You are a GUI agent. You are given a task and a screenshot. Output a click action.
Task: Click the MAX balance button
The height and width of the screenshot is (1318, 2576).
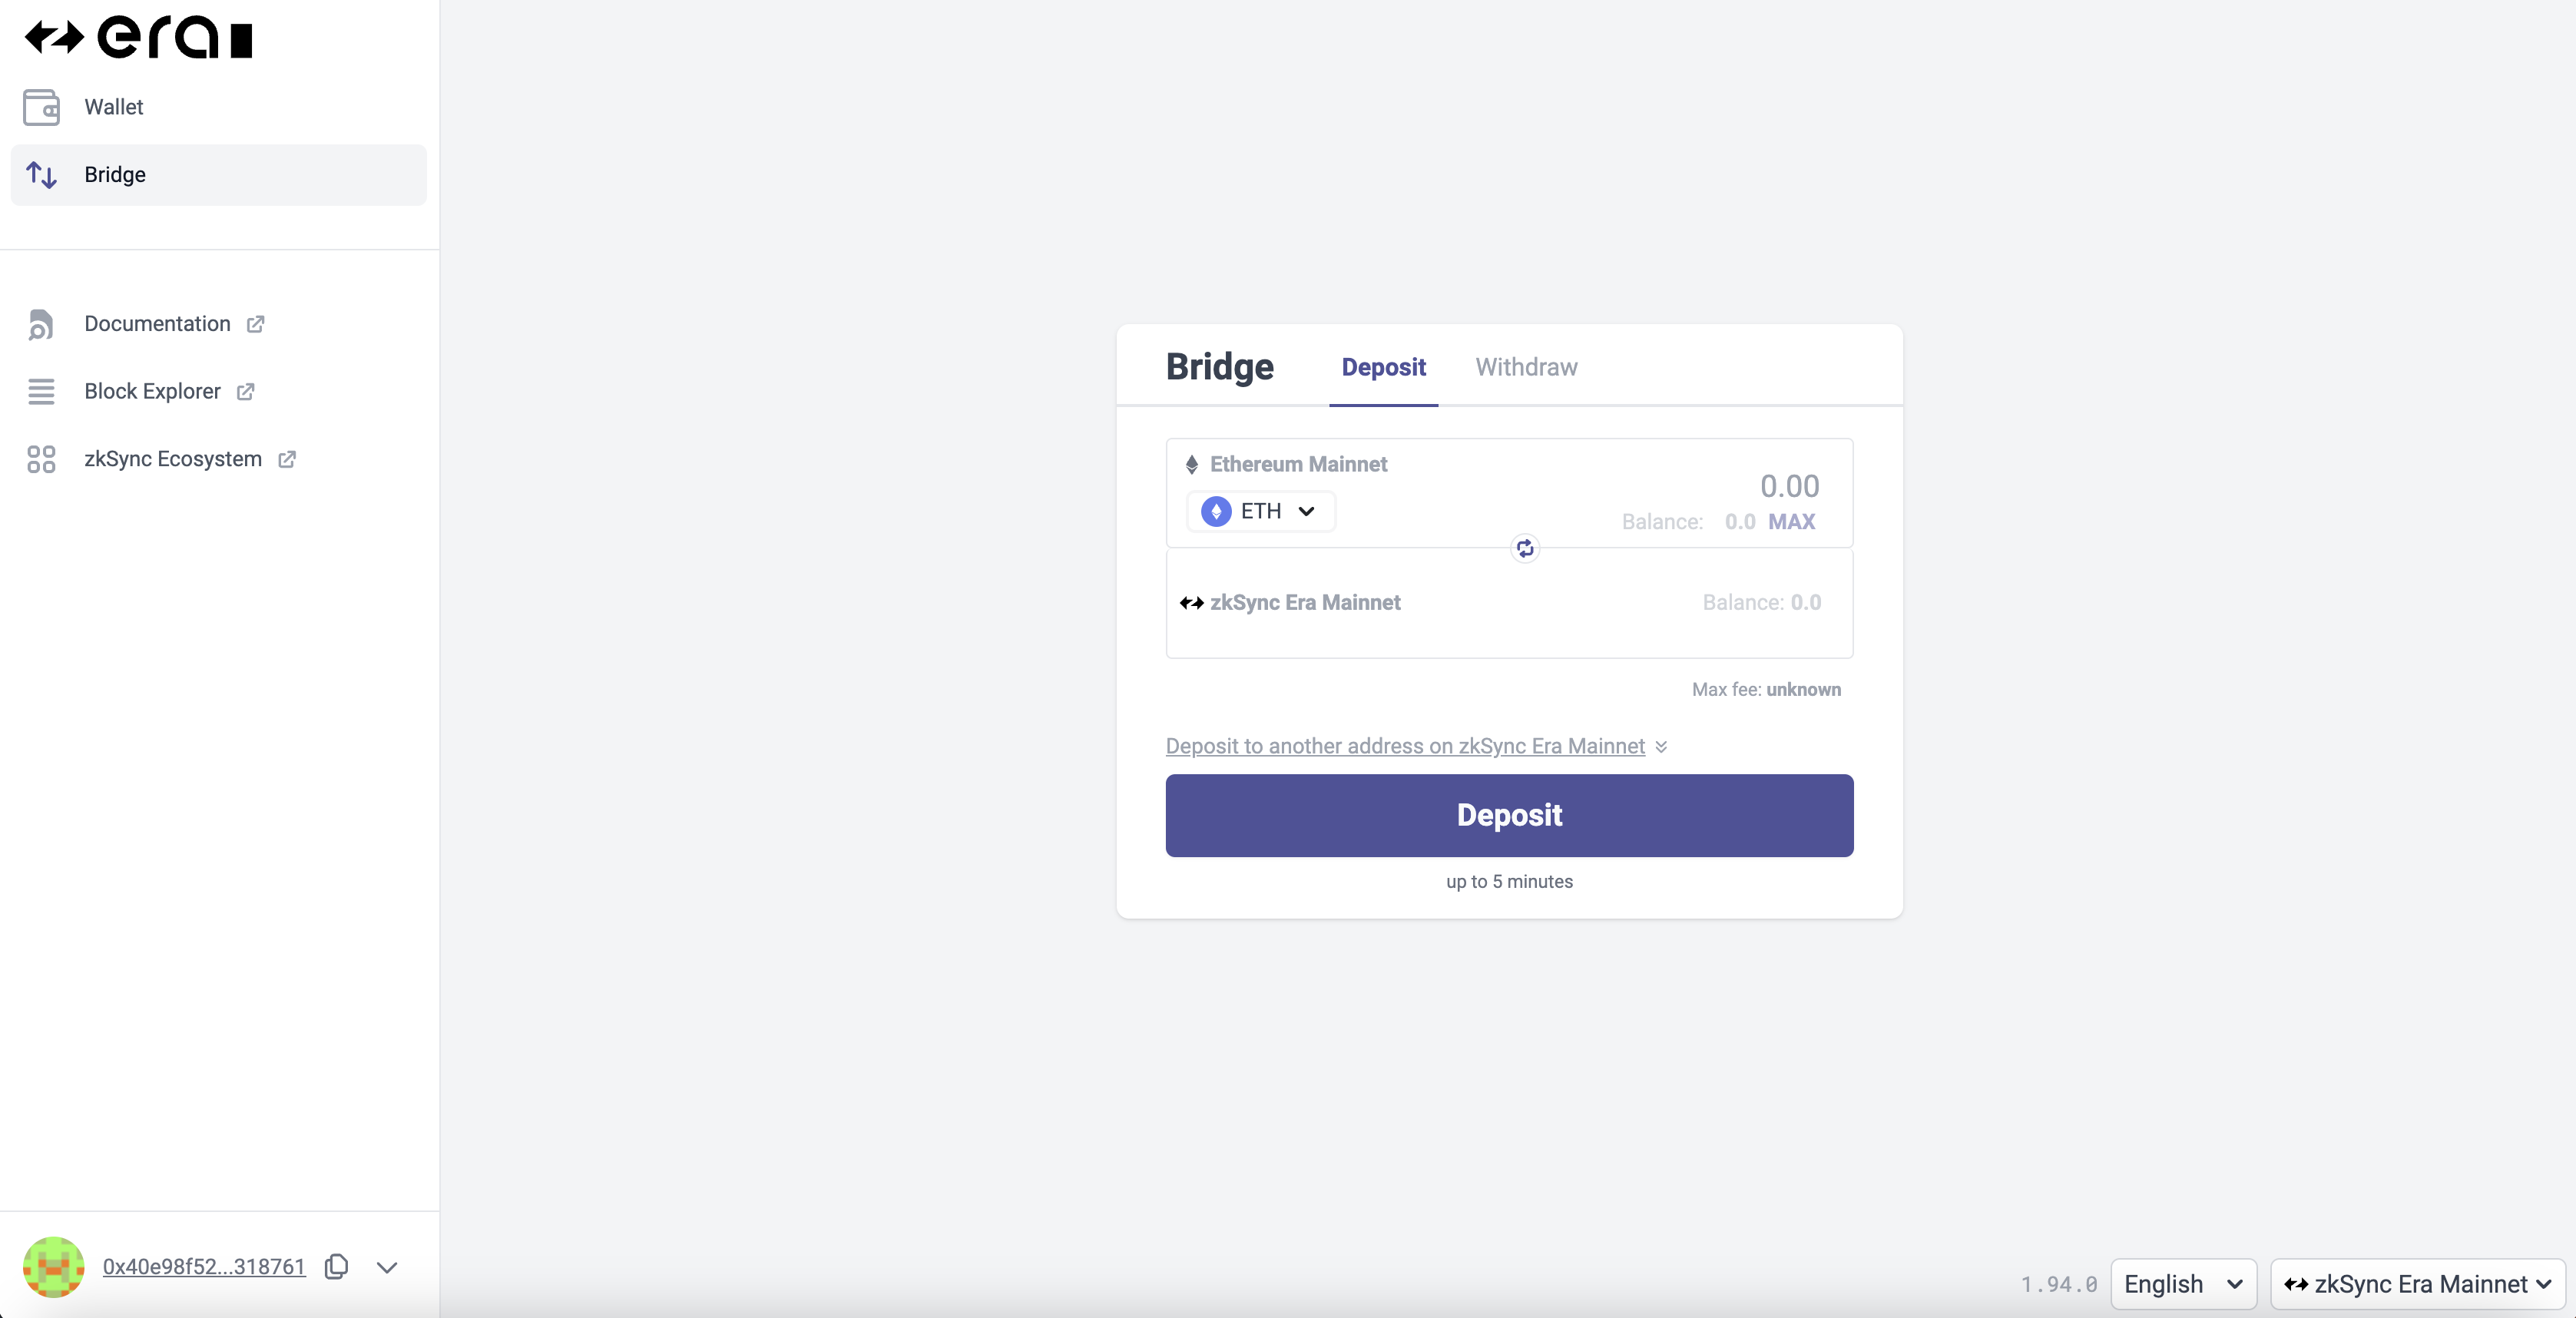click(1791, 521)
